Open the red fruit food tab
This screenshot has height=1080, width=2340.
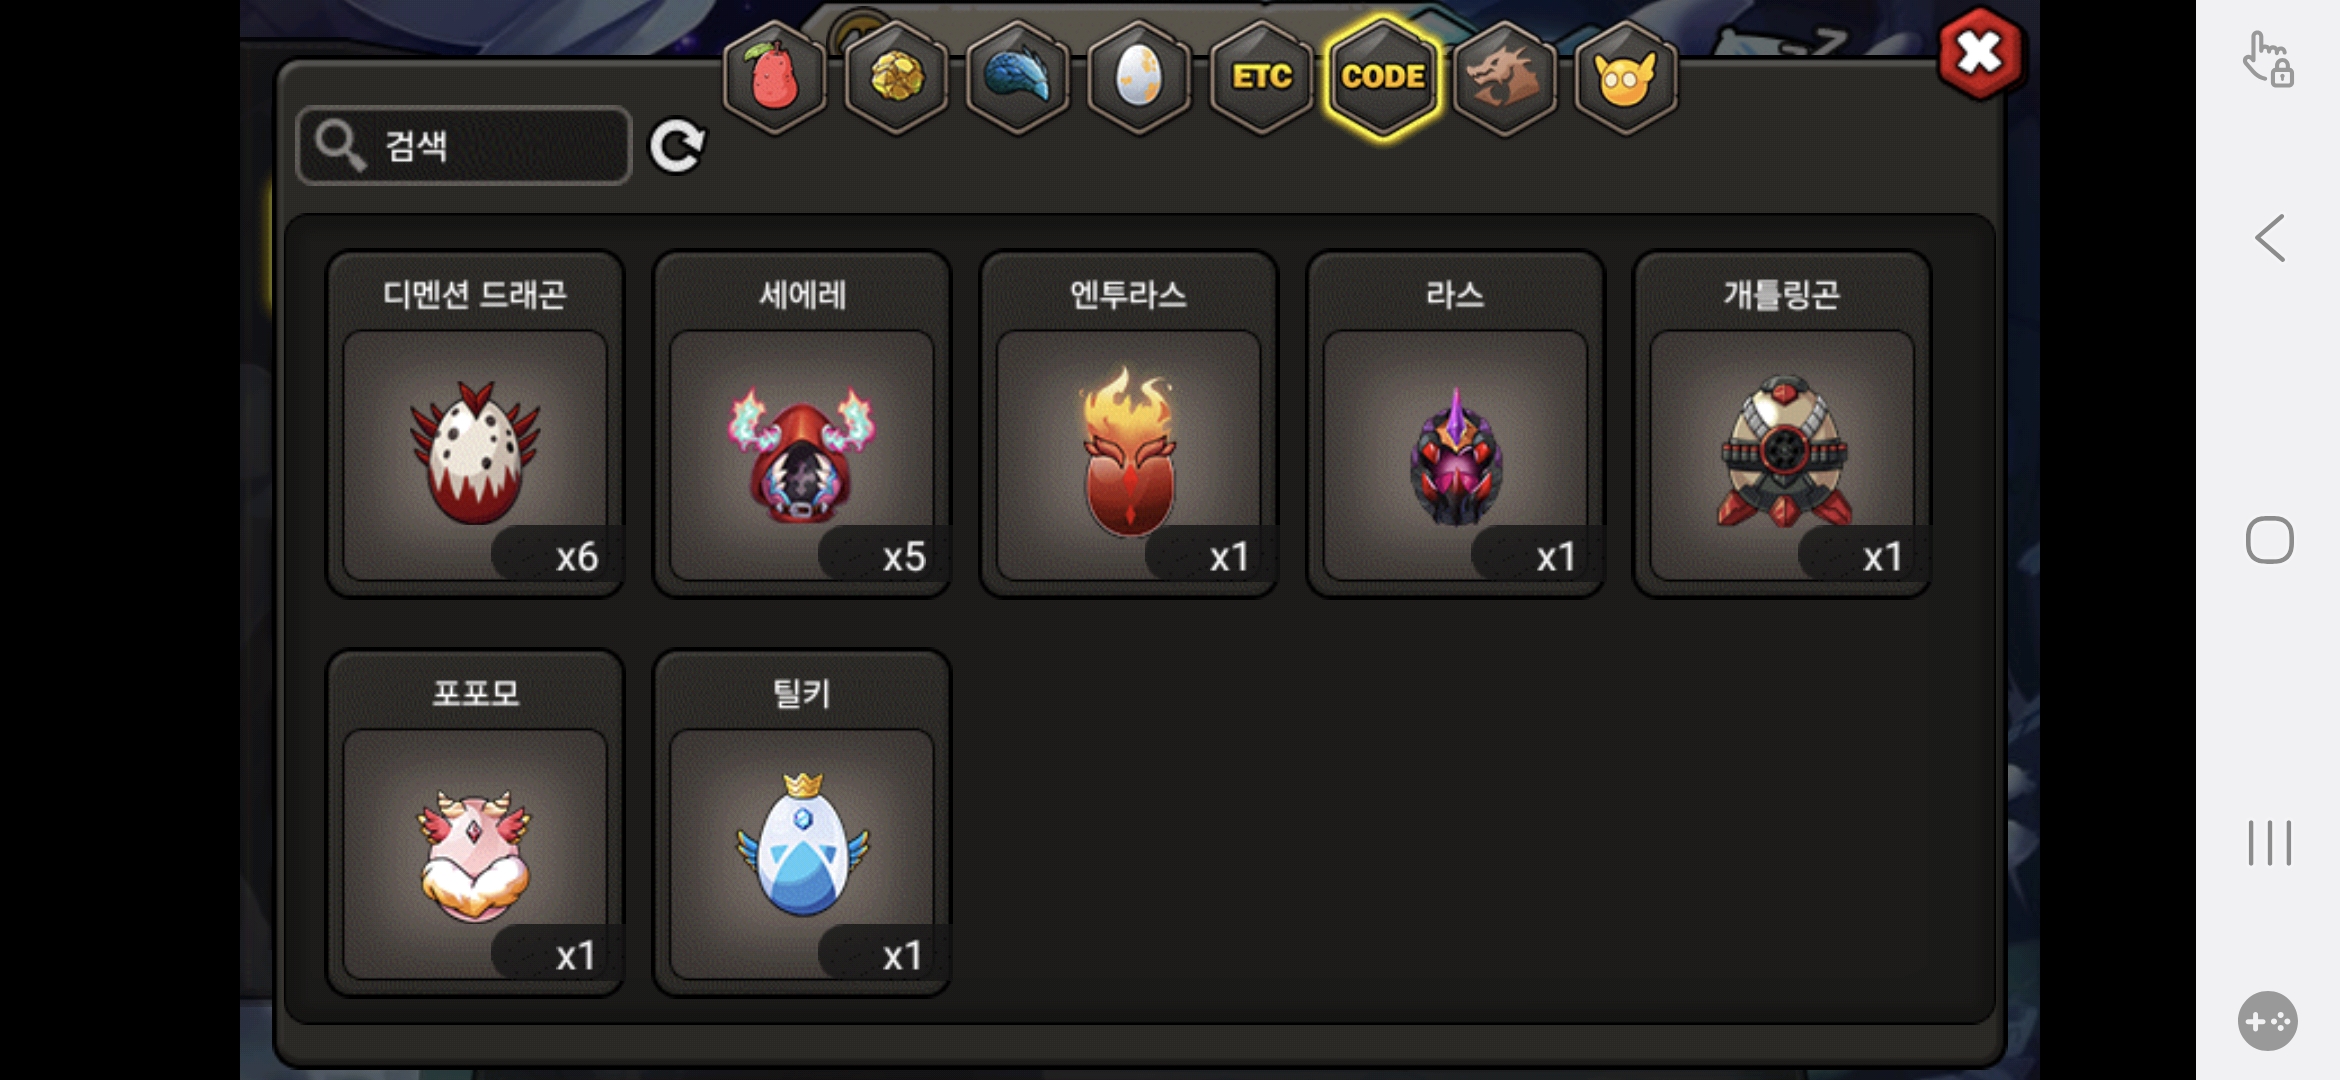click(x=774, y=77)
